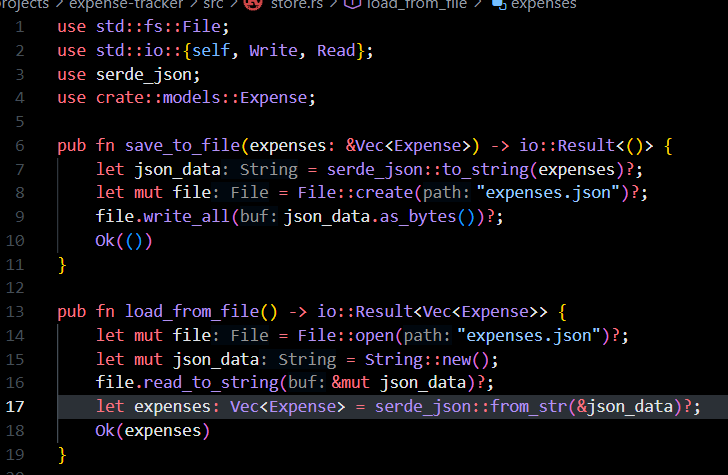Click the "expenses.json" string on line 8
728x475 pixels.
(x=549, y=193)
